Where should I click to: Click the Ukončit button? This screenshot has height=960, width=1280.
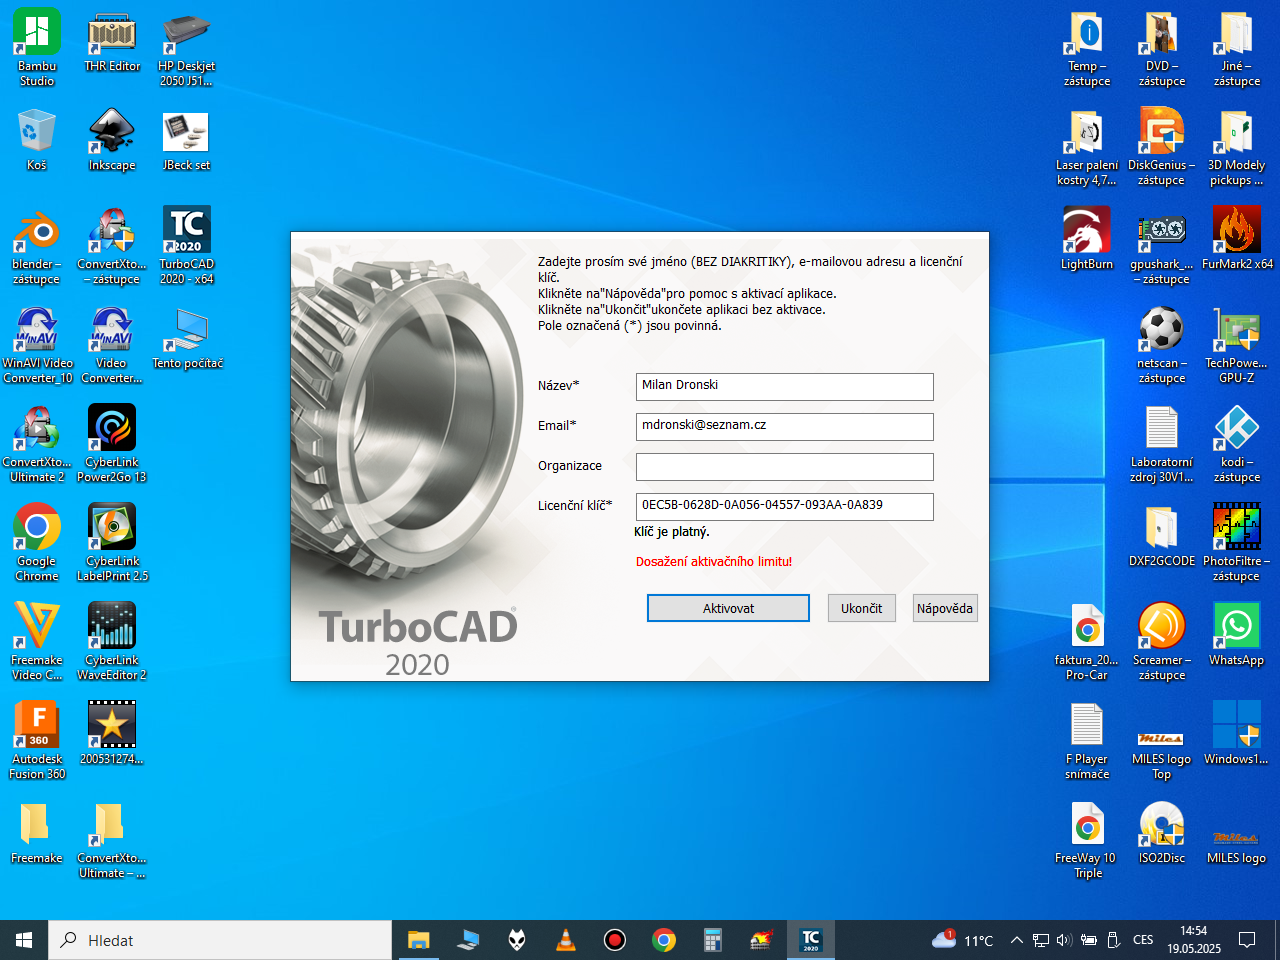coord(861,608)
